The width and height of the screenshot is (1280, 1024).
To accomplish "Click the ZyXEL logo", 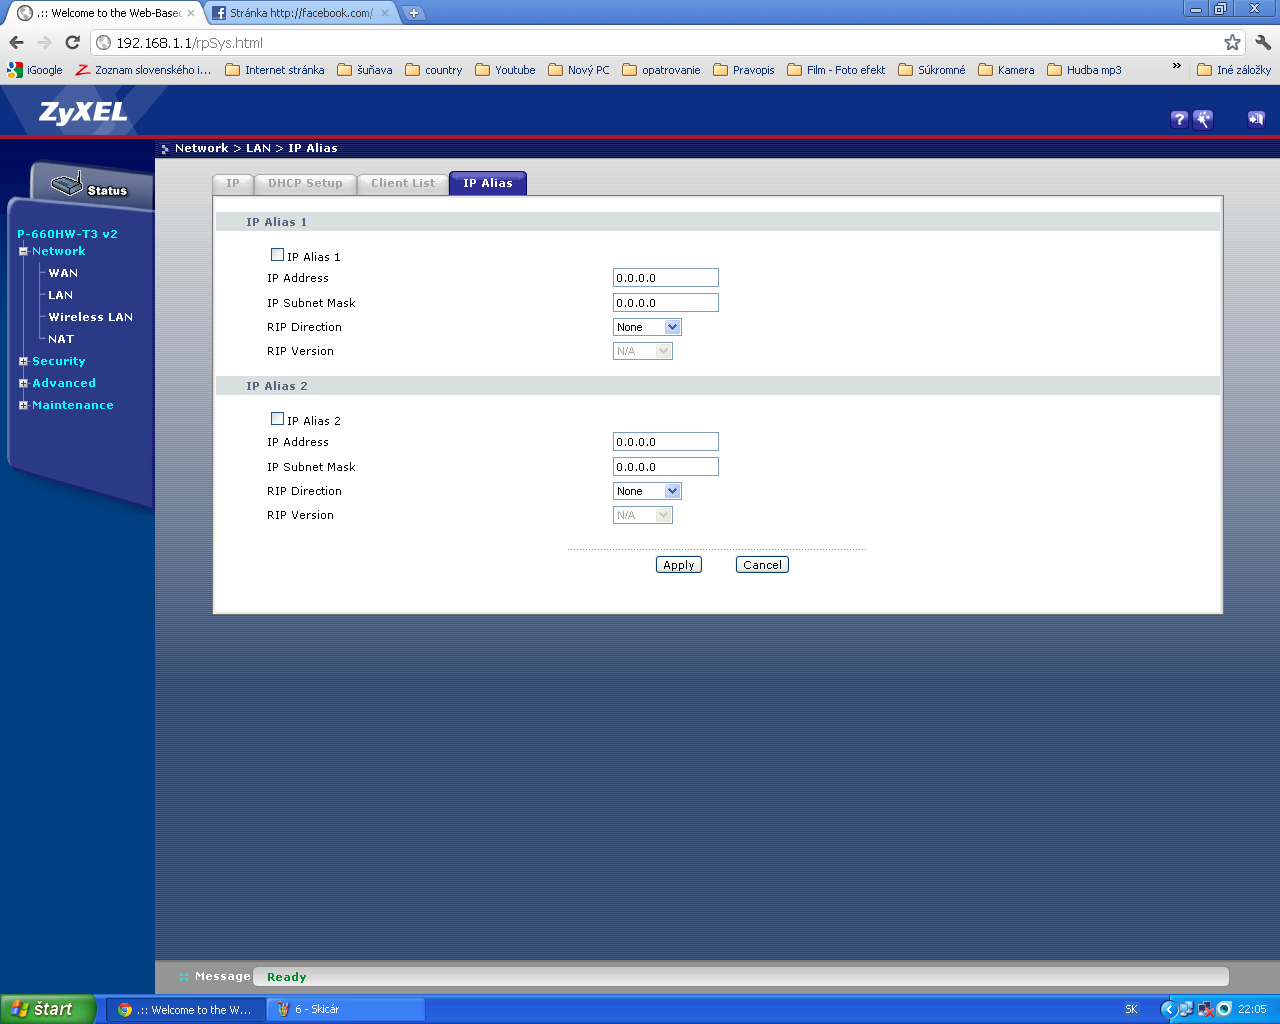I will point(84,112).
